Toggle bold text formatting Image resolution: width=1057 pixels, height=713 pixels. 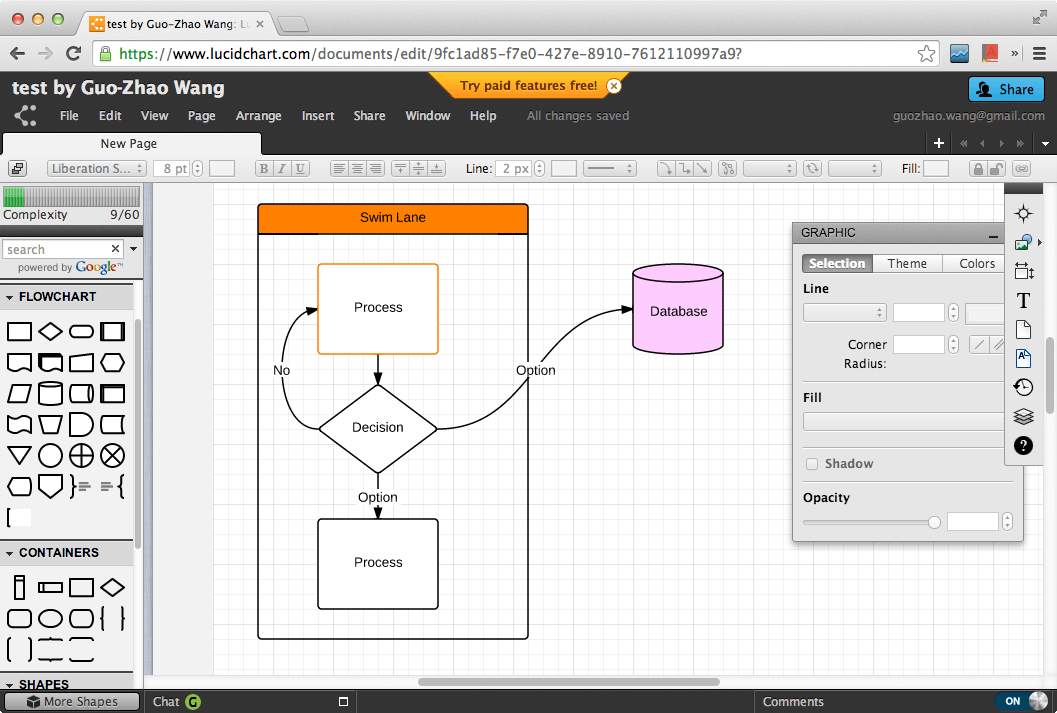click(263, 168)
